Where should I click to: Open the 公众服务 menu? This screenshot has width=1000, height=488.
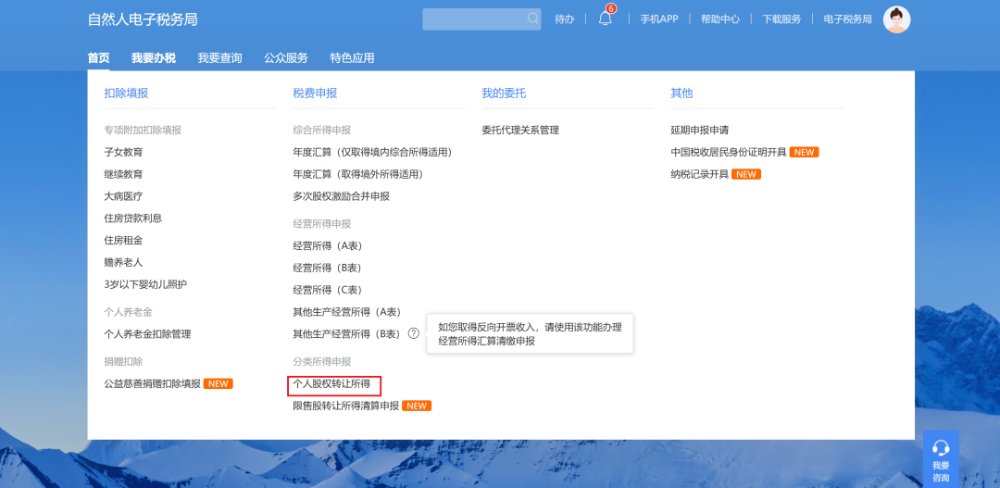pyautogui.click(x=286, y=58)
